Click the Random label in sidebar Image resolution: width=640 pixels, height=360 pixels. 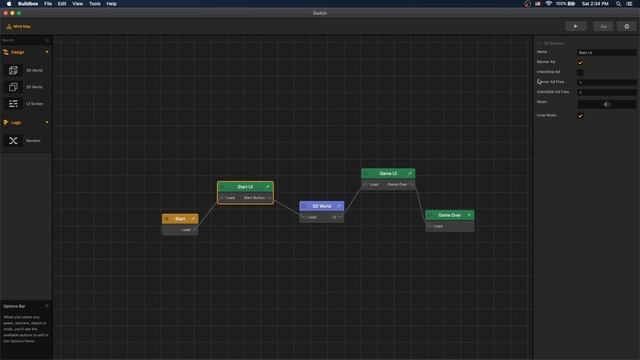click(x=33, y=141)
